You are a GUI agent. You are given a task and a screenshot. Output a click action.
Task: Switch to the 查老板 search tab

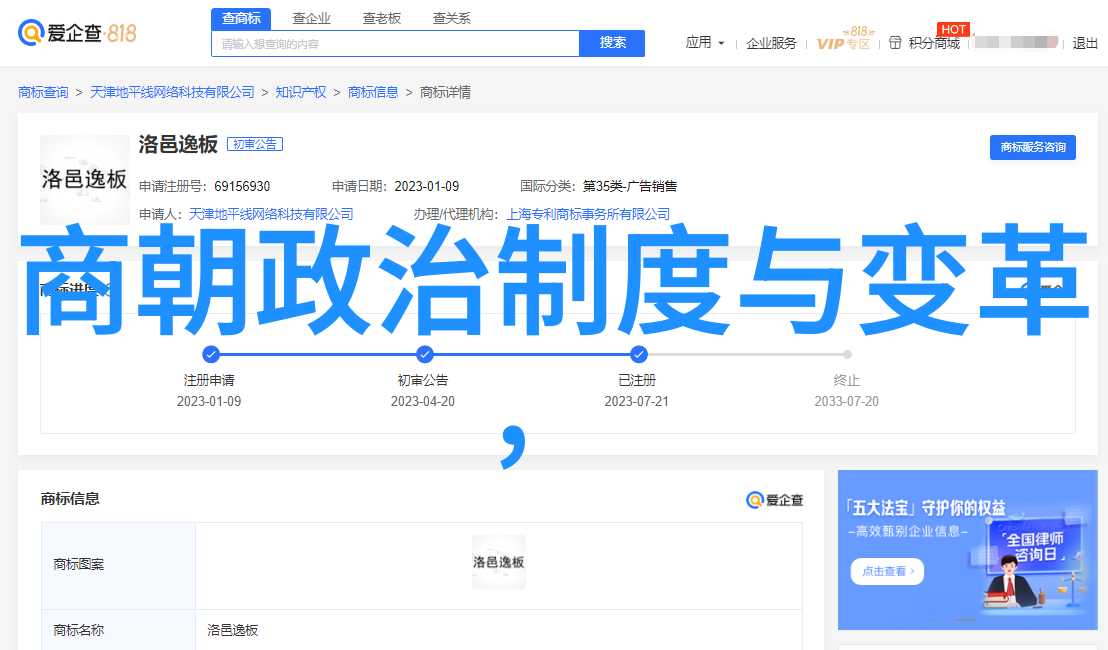(x=381, y=18)
